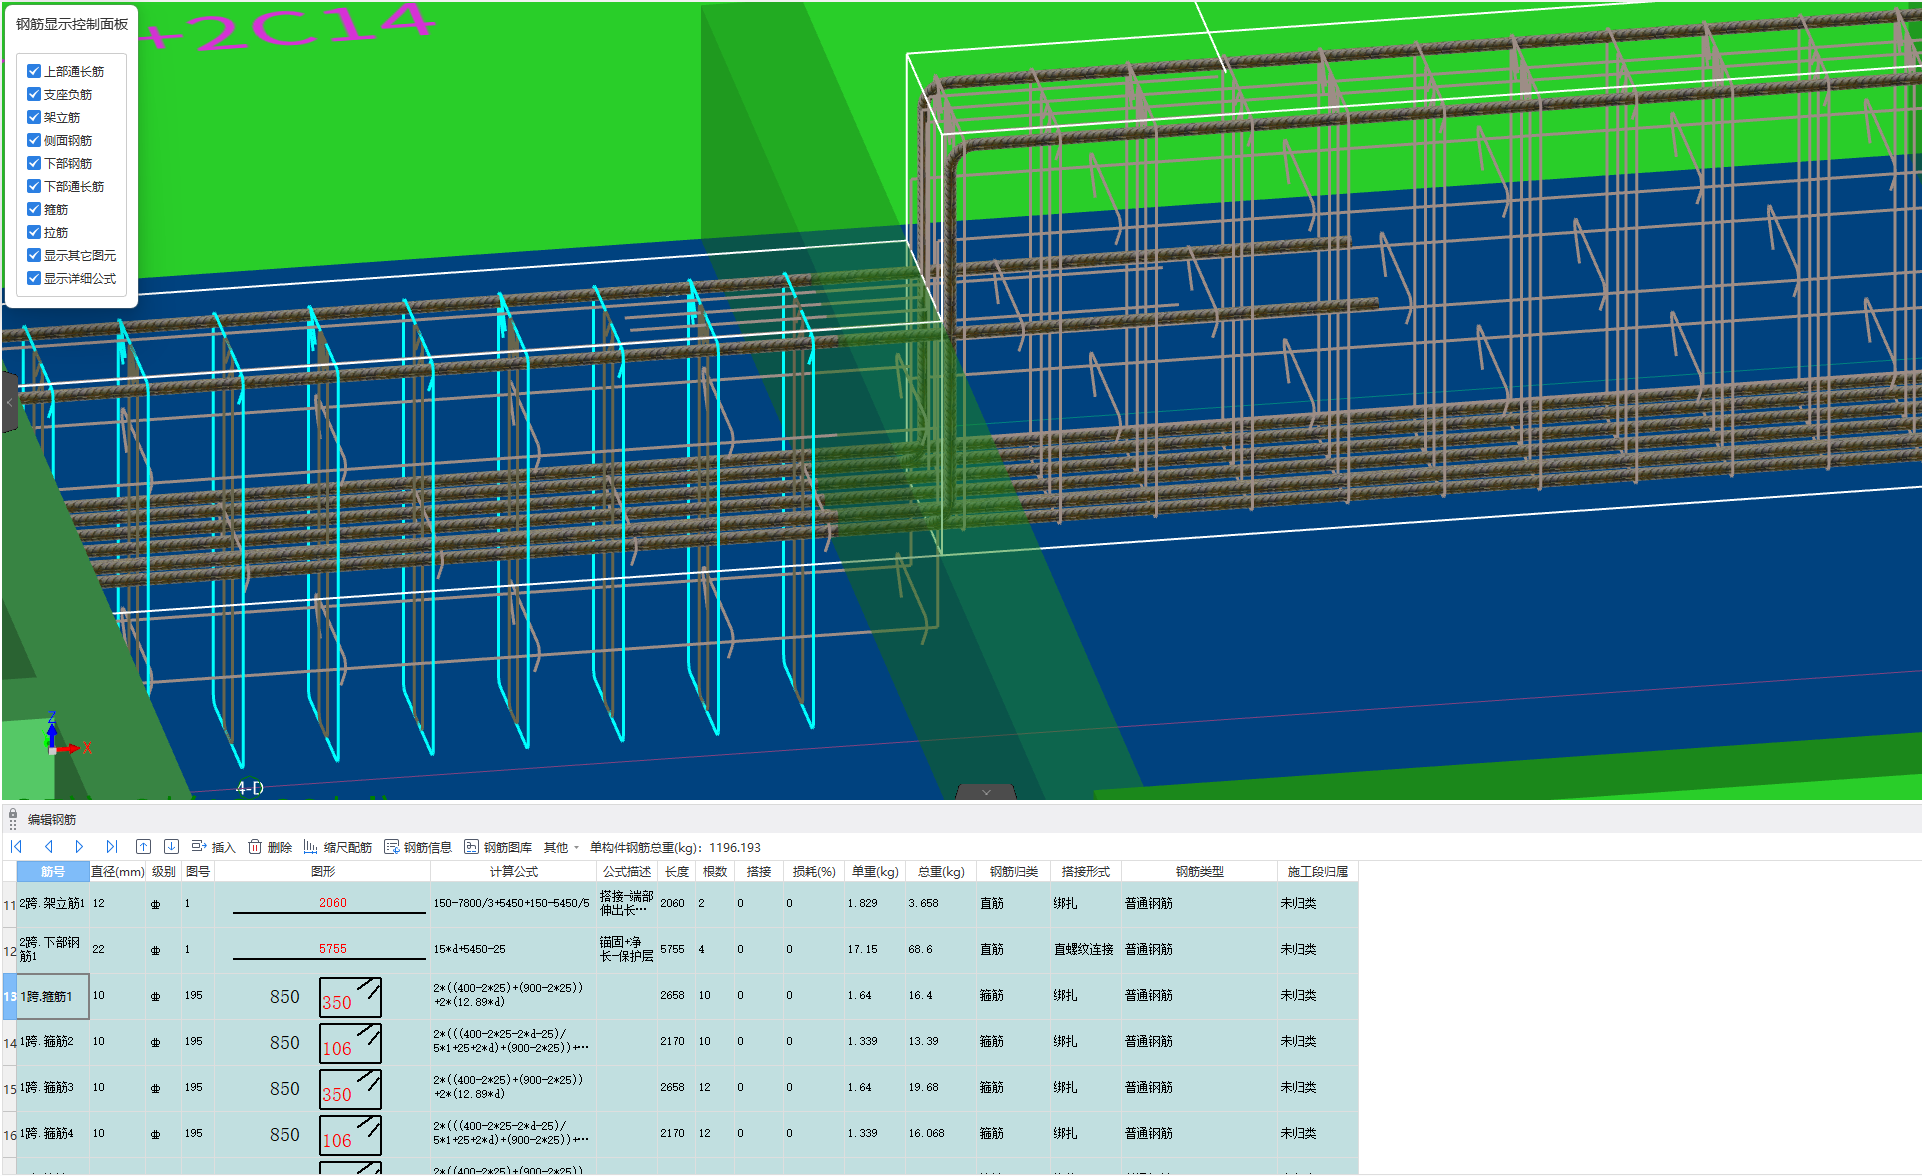Move selected row up
Screen dimensions: 1922x1176
[x=143, y=847]
